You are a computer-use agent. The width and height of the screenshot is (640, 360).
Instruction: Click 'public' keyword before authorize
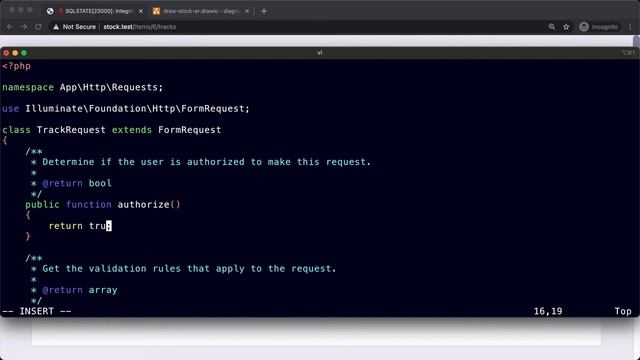tap(42, 204)
